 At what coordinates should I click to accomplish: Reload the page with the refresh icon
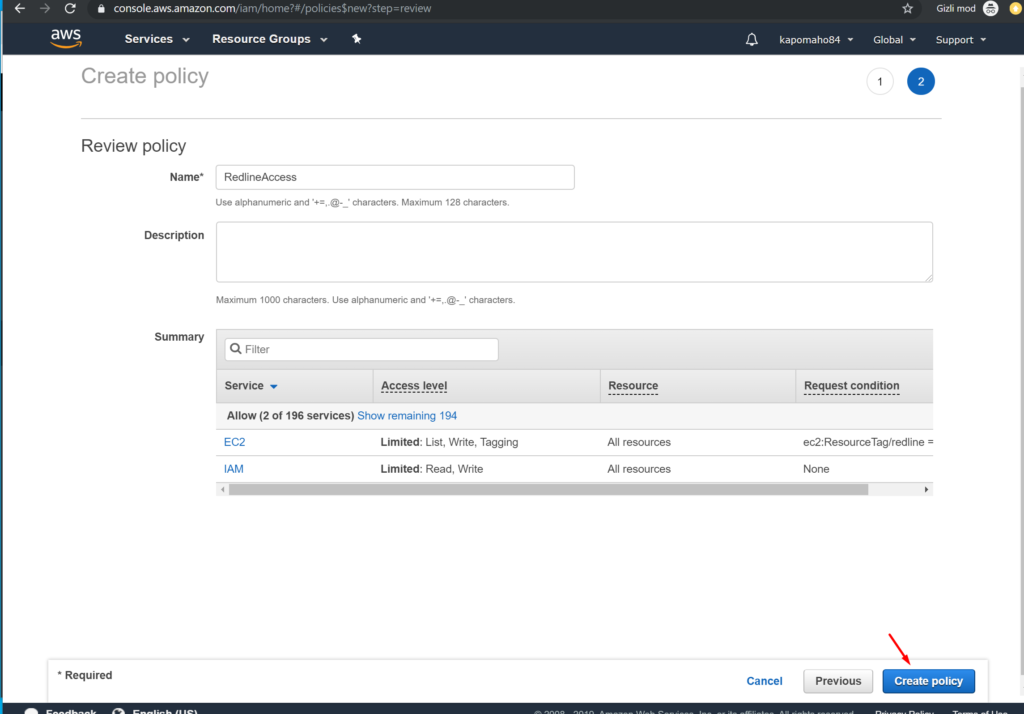pos(70,8)
